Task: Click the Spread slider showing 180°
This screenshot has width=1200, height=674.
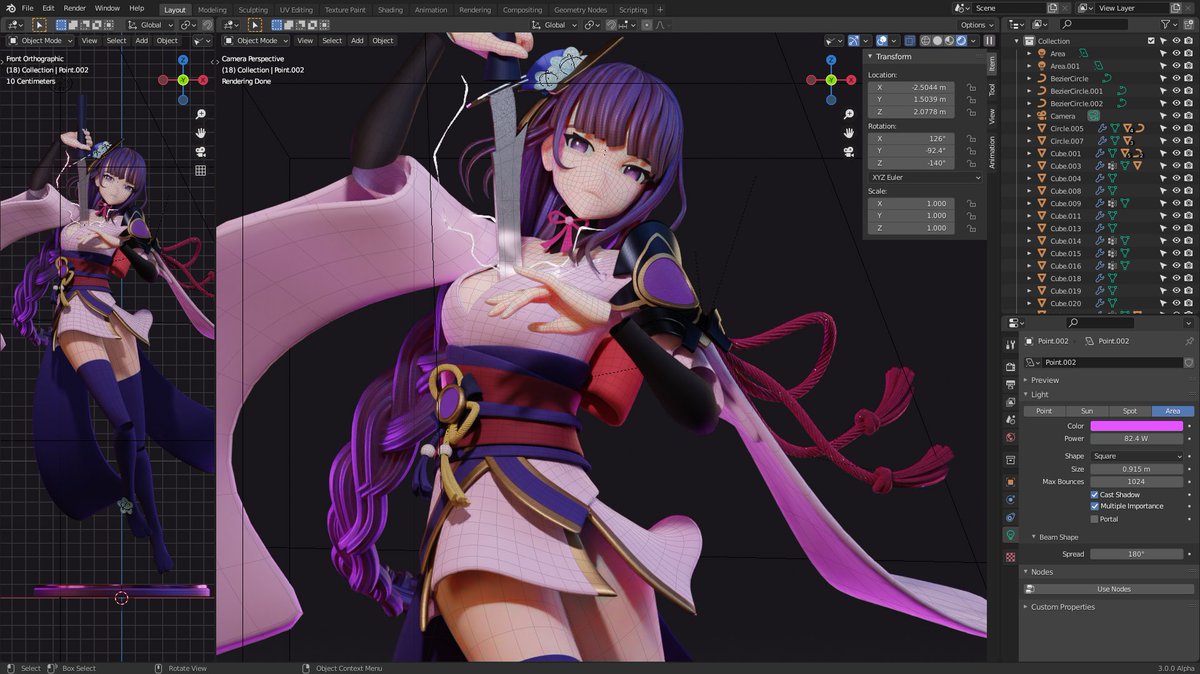Action: click(x=1136, y=554)
